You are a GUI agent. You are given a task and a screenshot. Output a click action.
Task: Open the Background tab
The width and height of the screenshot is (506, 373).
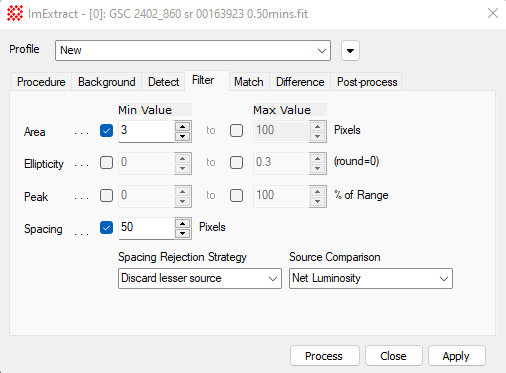tap(107, 82)
